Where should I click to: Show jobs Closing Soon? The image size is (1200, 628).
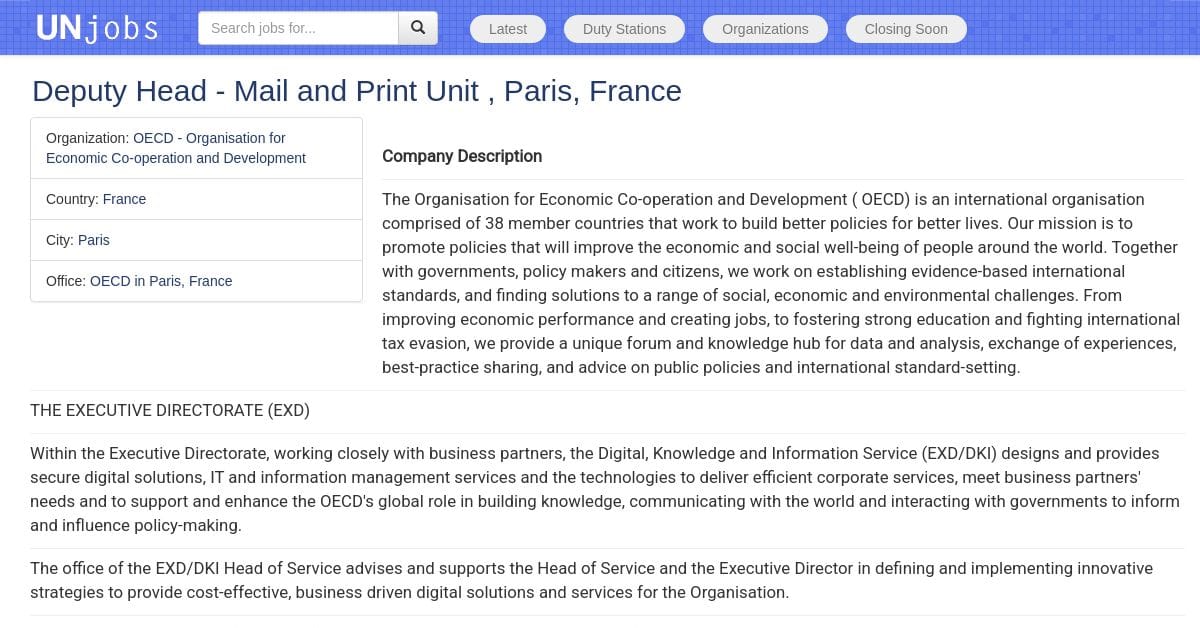tap(906, 29)
